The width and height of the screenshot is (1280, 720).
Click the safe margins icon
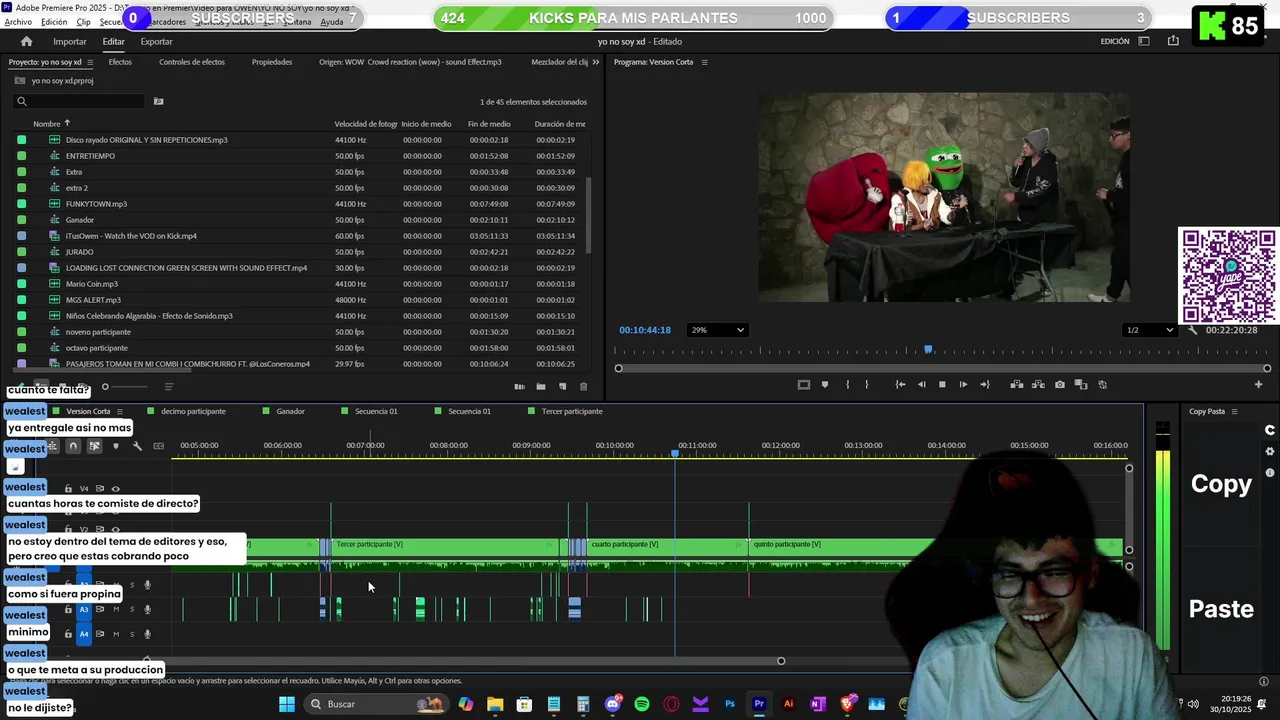pos(803,385)
